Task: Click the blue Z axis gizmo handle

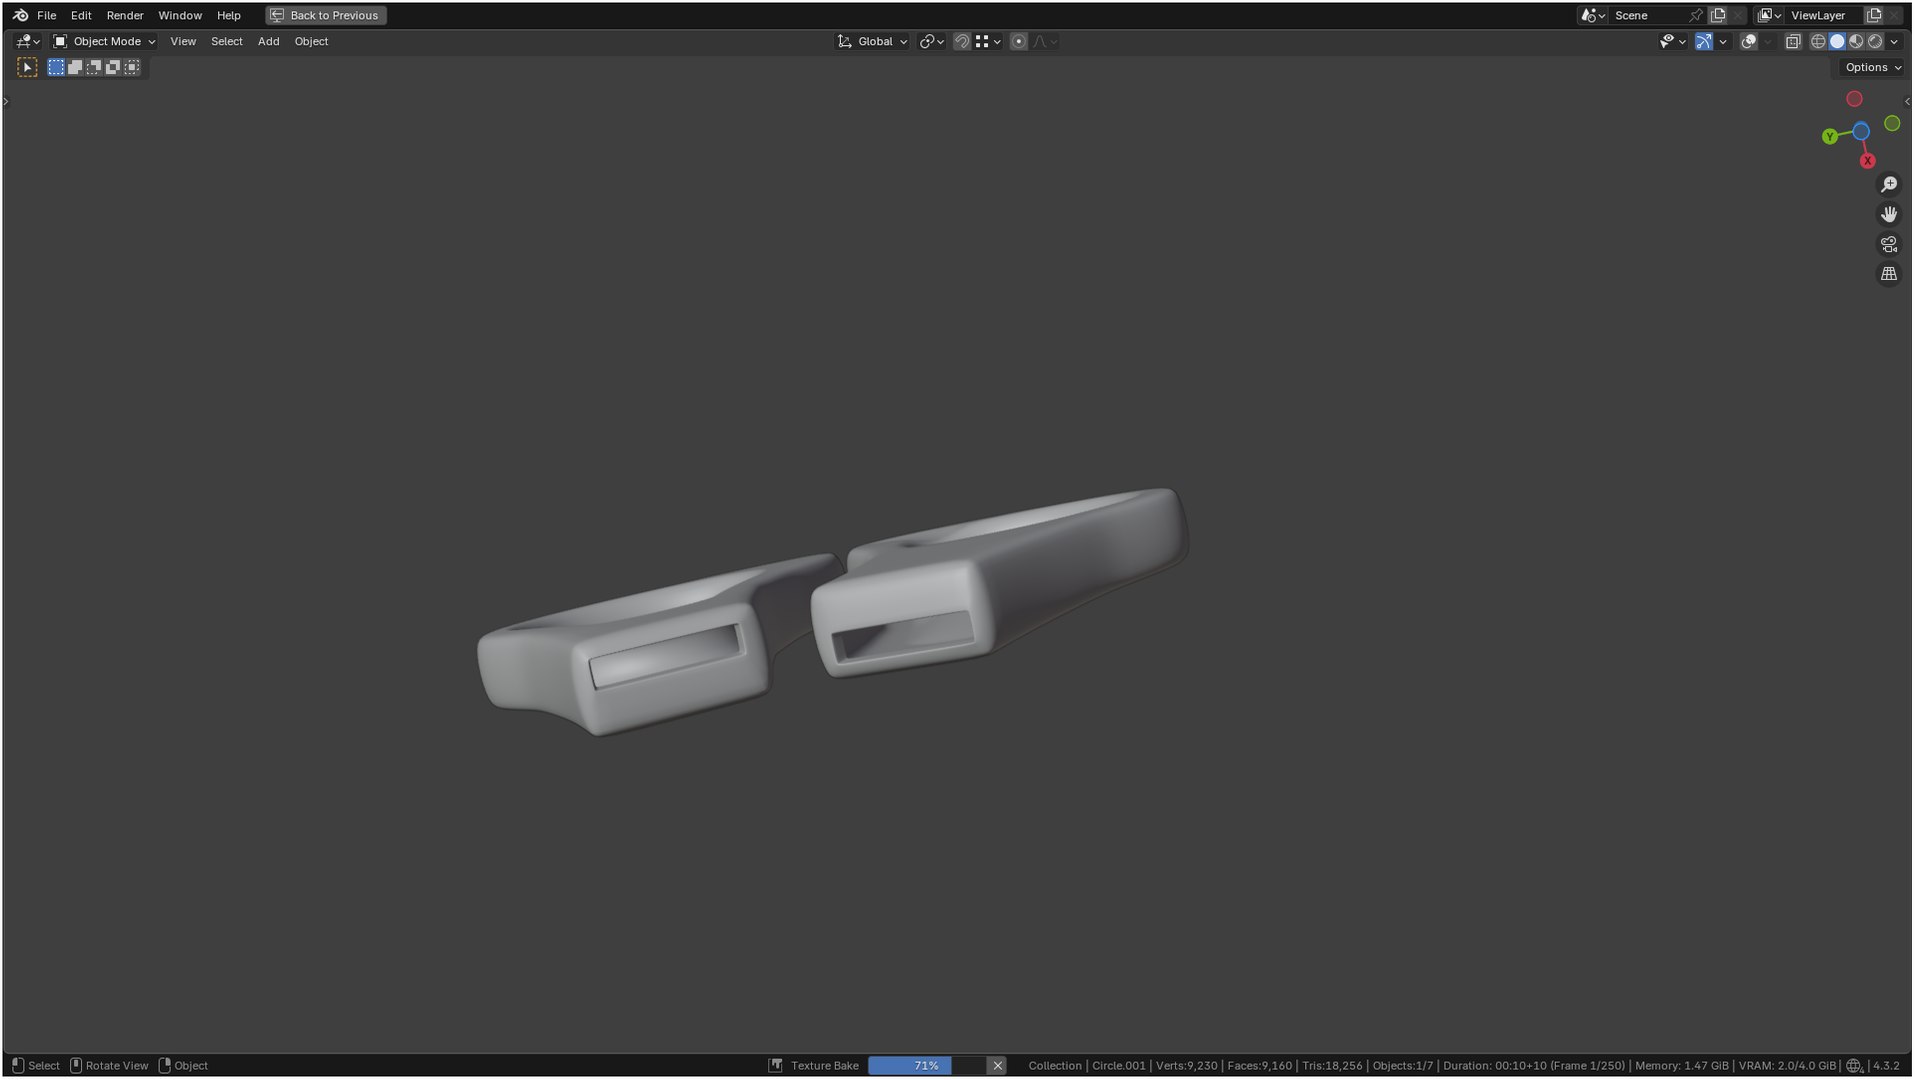Action: pyautogui.click(x=1861, y=131)
